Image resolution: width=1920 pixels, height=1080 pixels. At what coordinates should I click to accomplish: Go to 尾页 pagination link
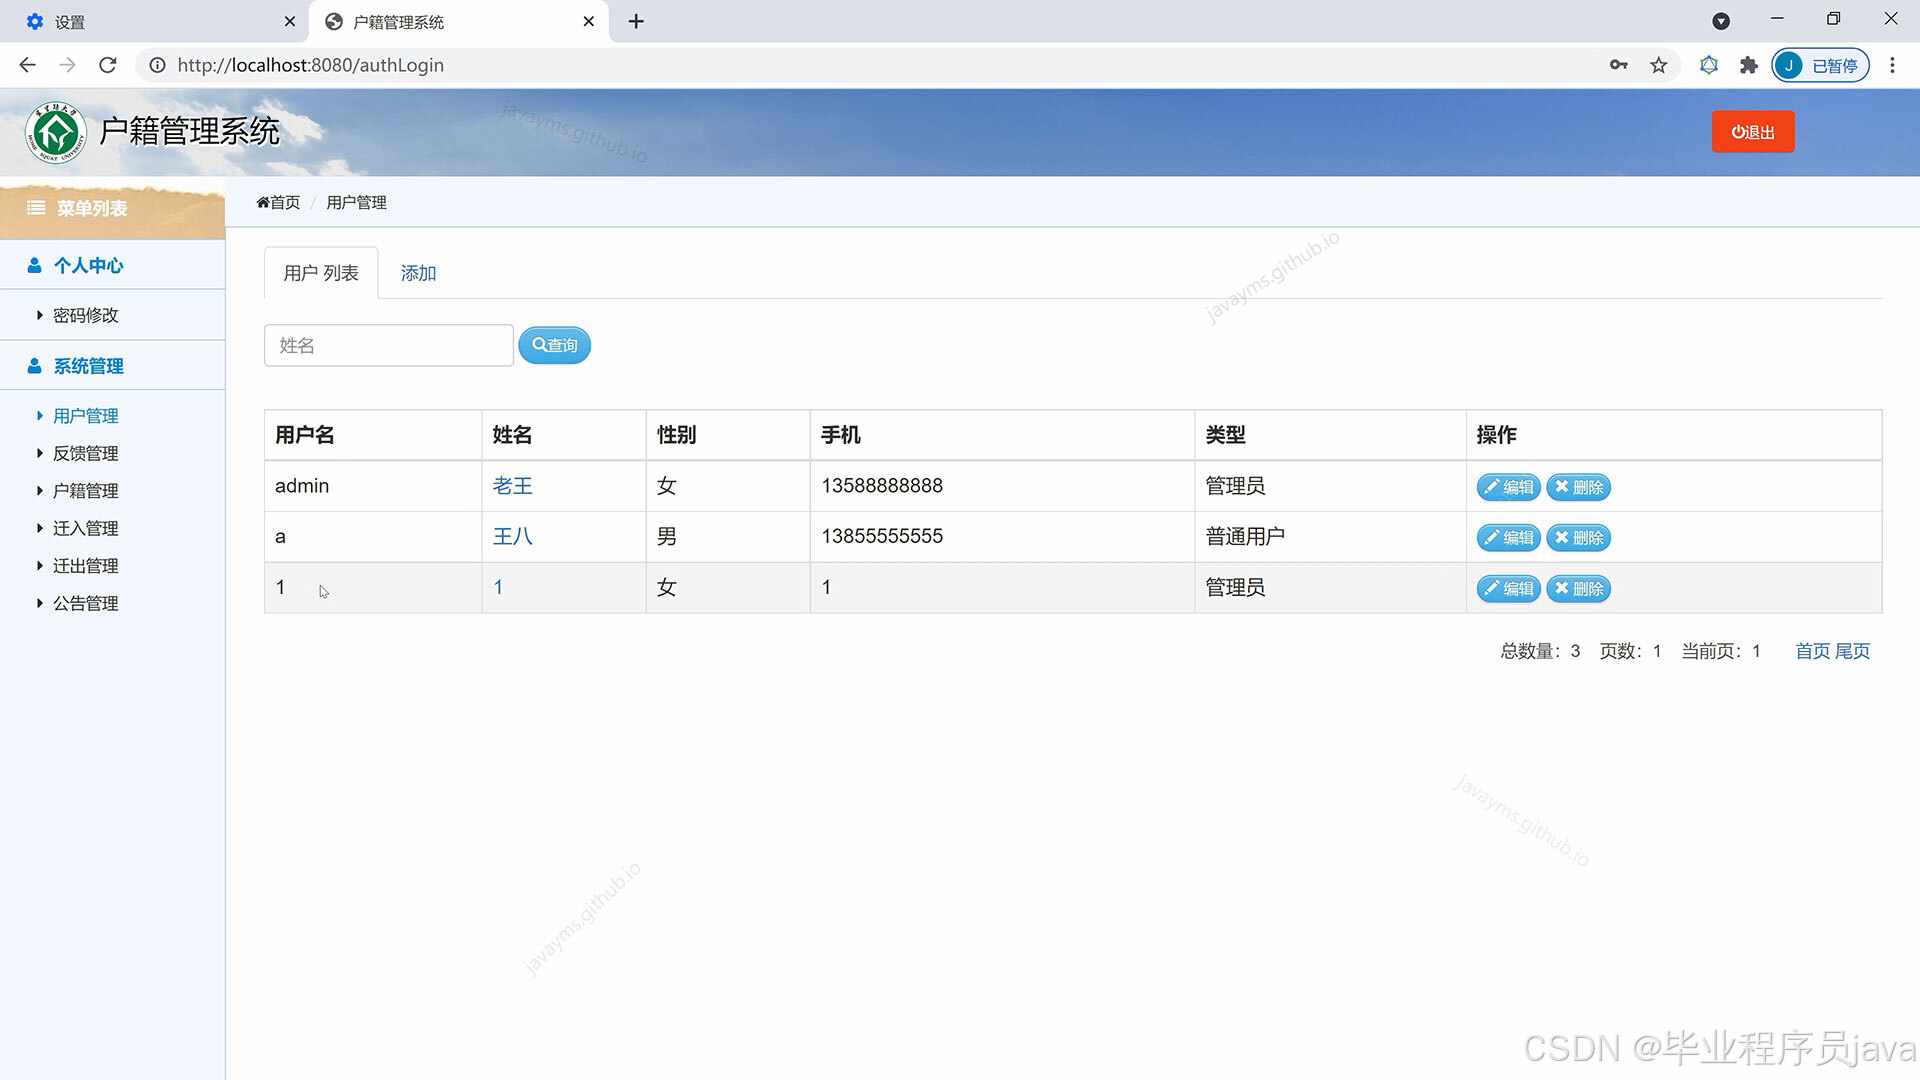click(x=1852, y=651)
